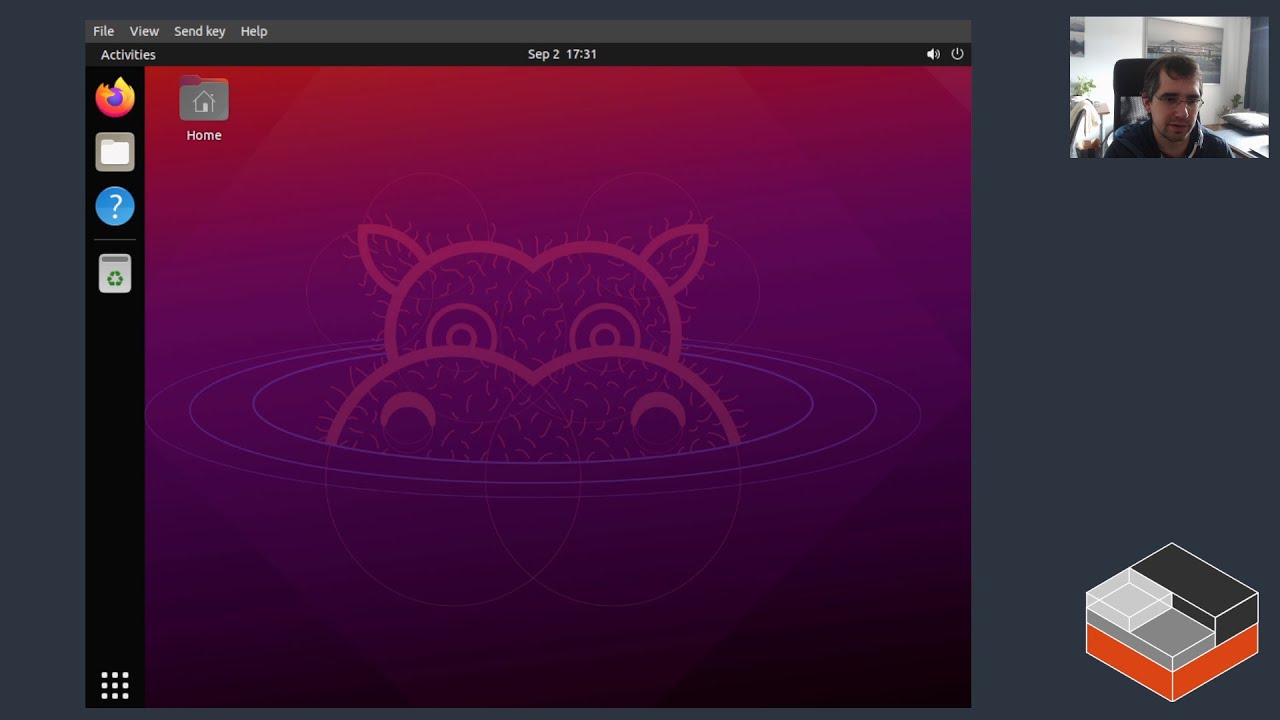Open the Help app icon
The image size is (1280, 720).
point(115,206)
